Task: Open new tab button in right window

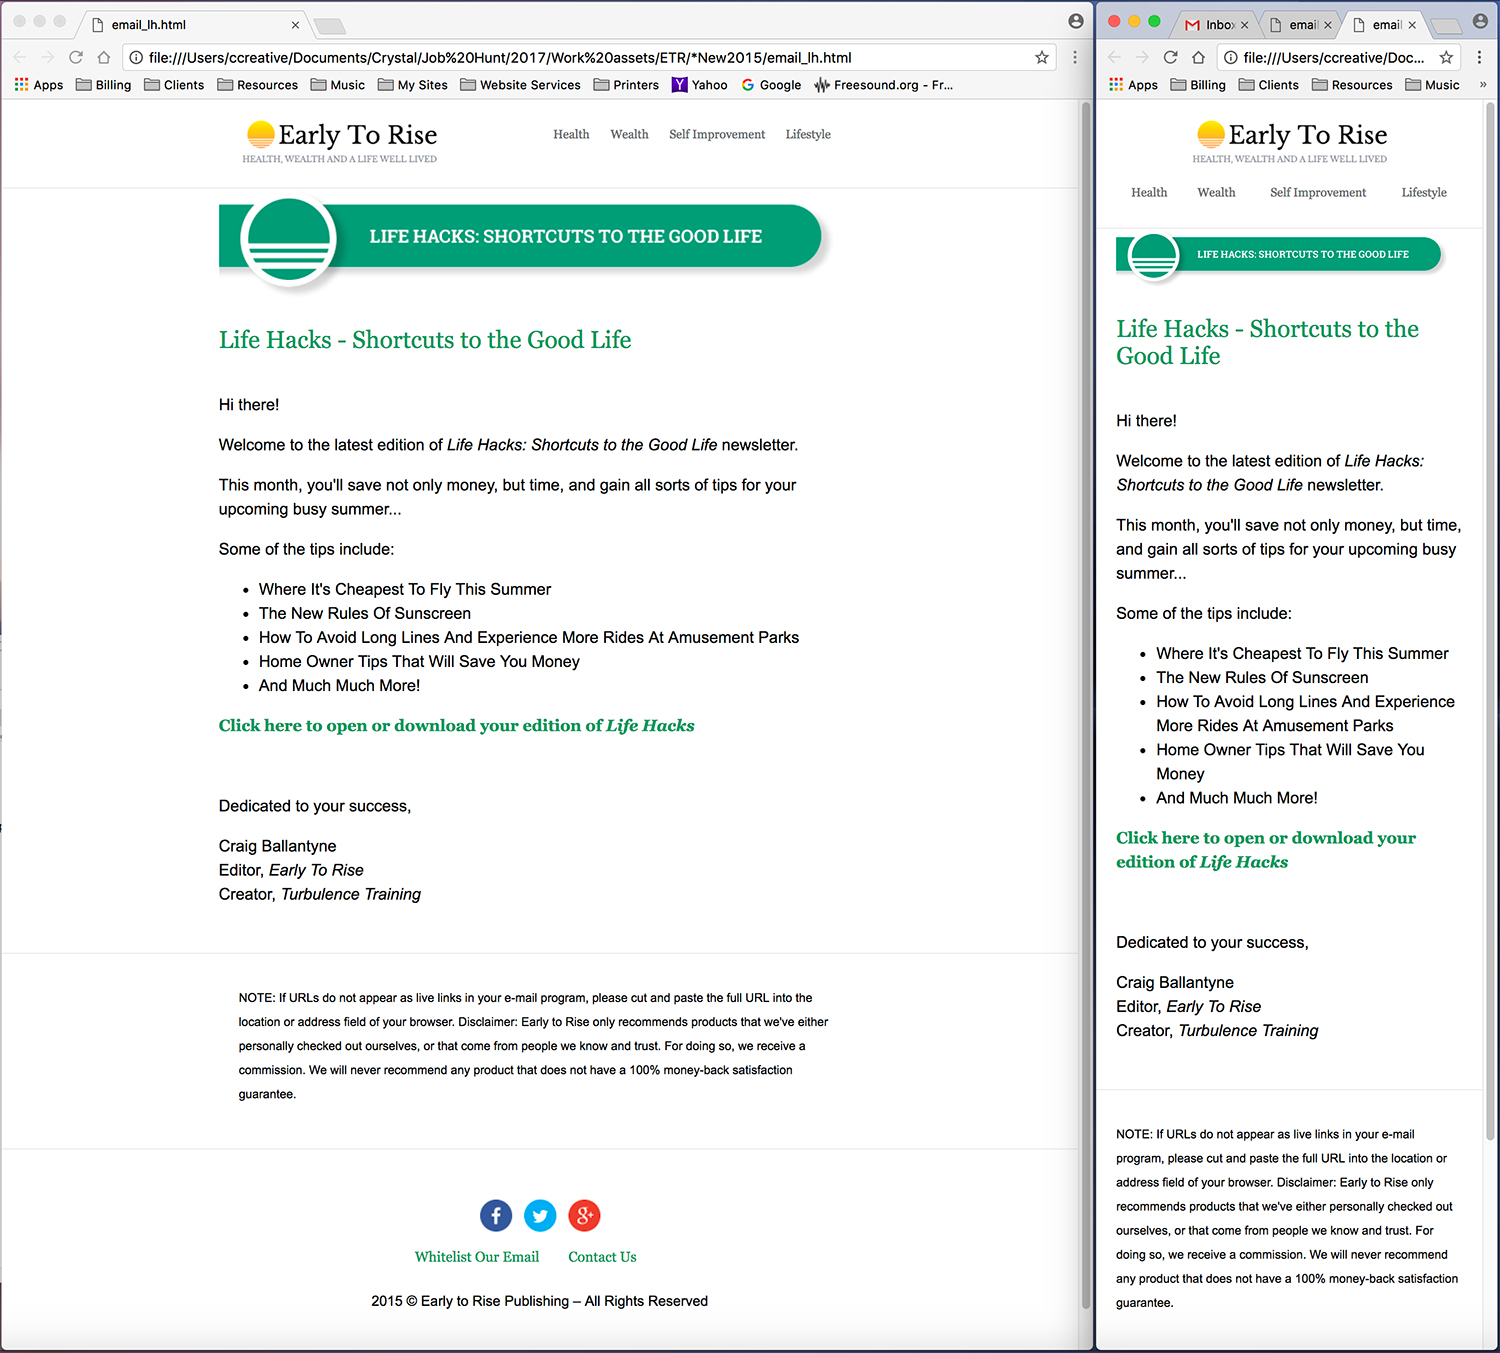Action: (1445, 25)
